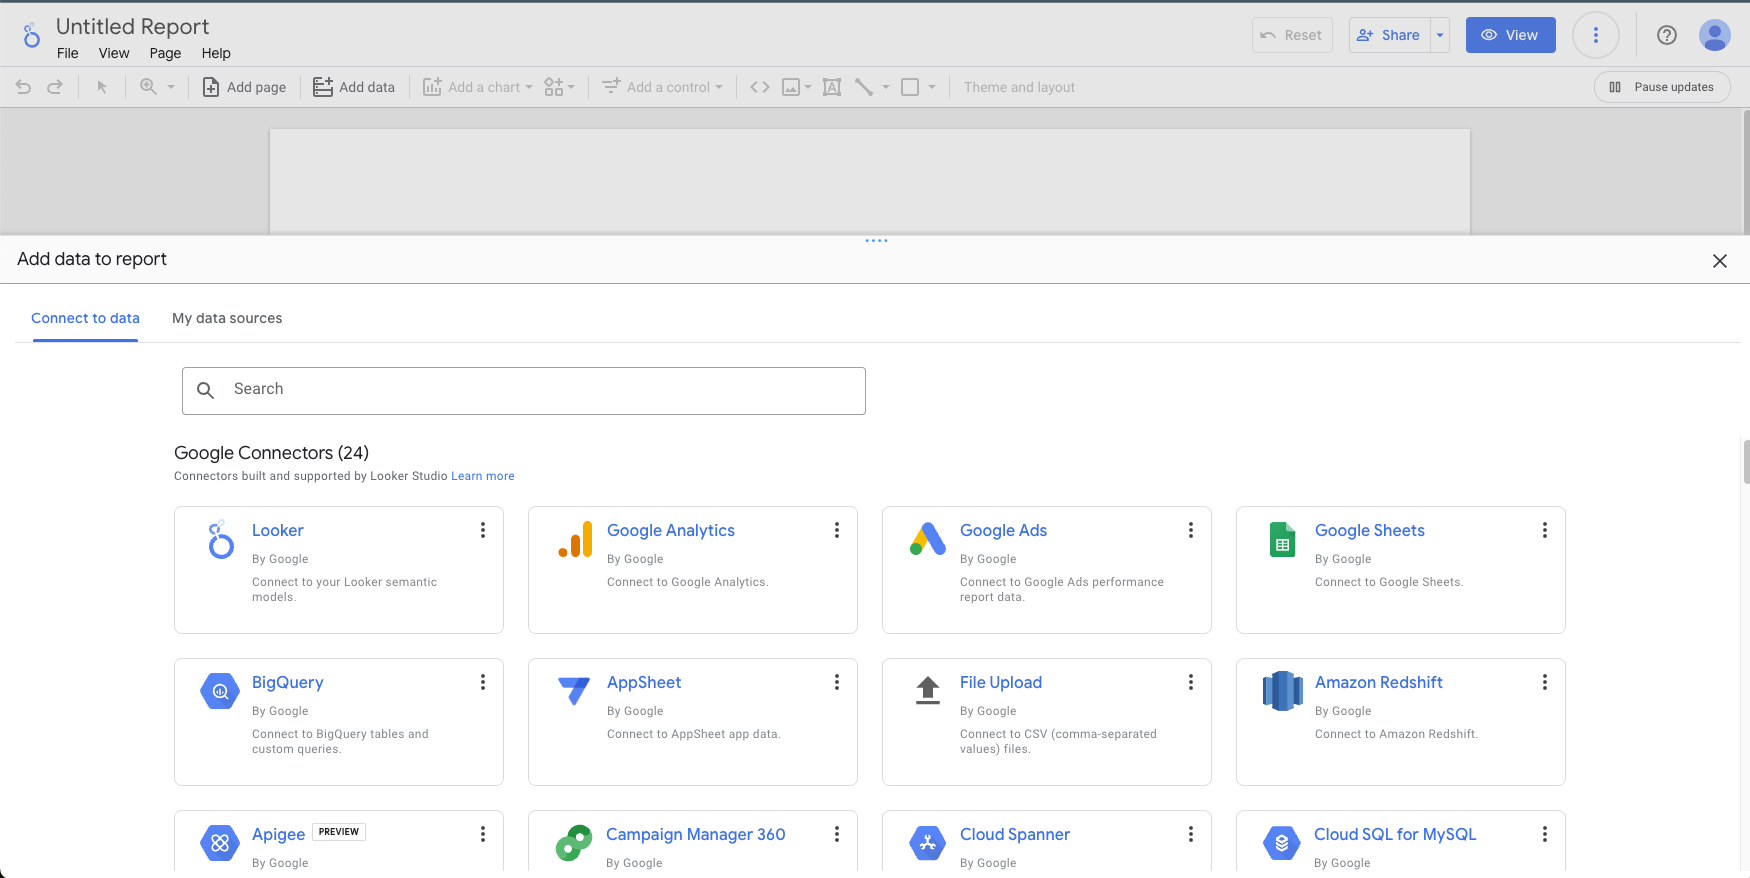This screenshot has height=878, width=1750.
Task: Redo the last action
Action: 55,87
